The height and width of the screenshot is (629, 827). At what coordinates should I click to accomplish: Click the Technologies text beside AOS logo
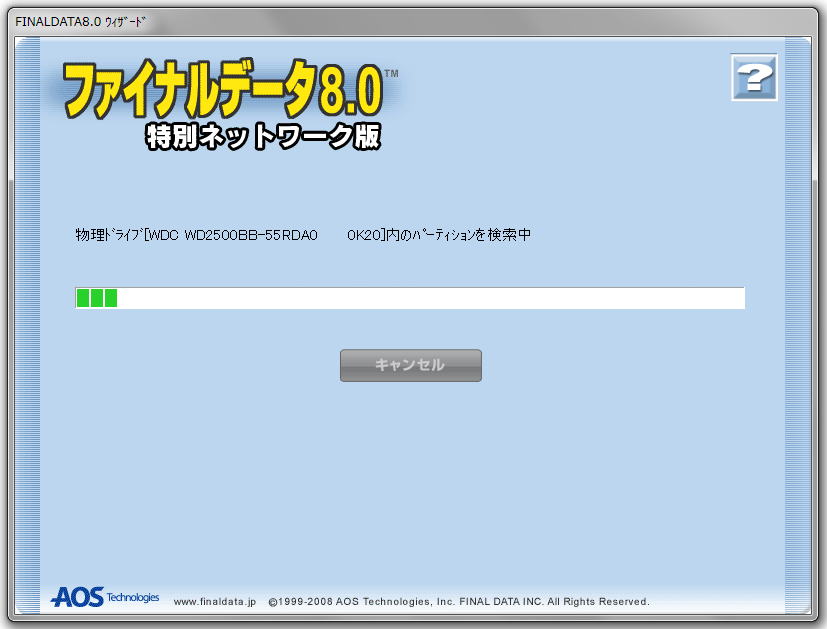tap(132, 598)
